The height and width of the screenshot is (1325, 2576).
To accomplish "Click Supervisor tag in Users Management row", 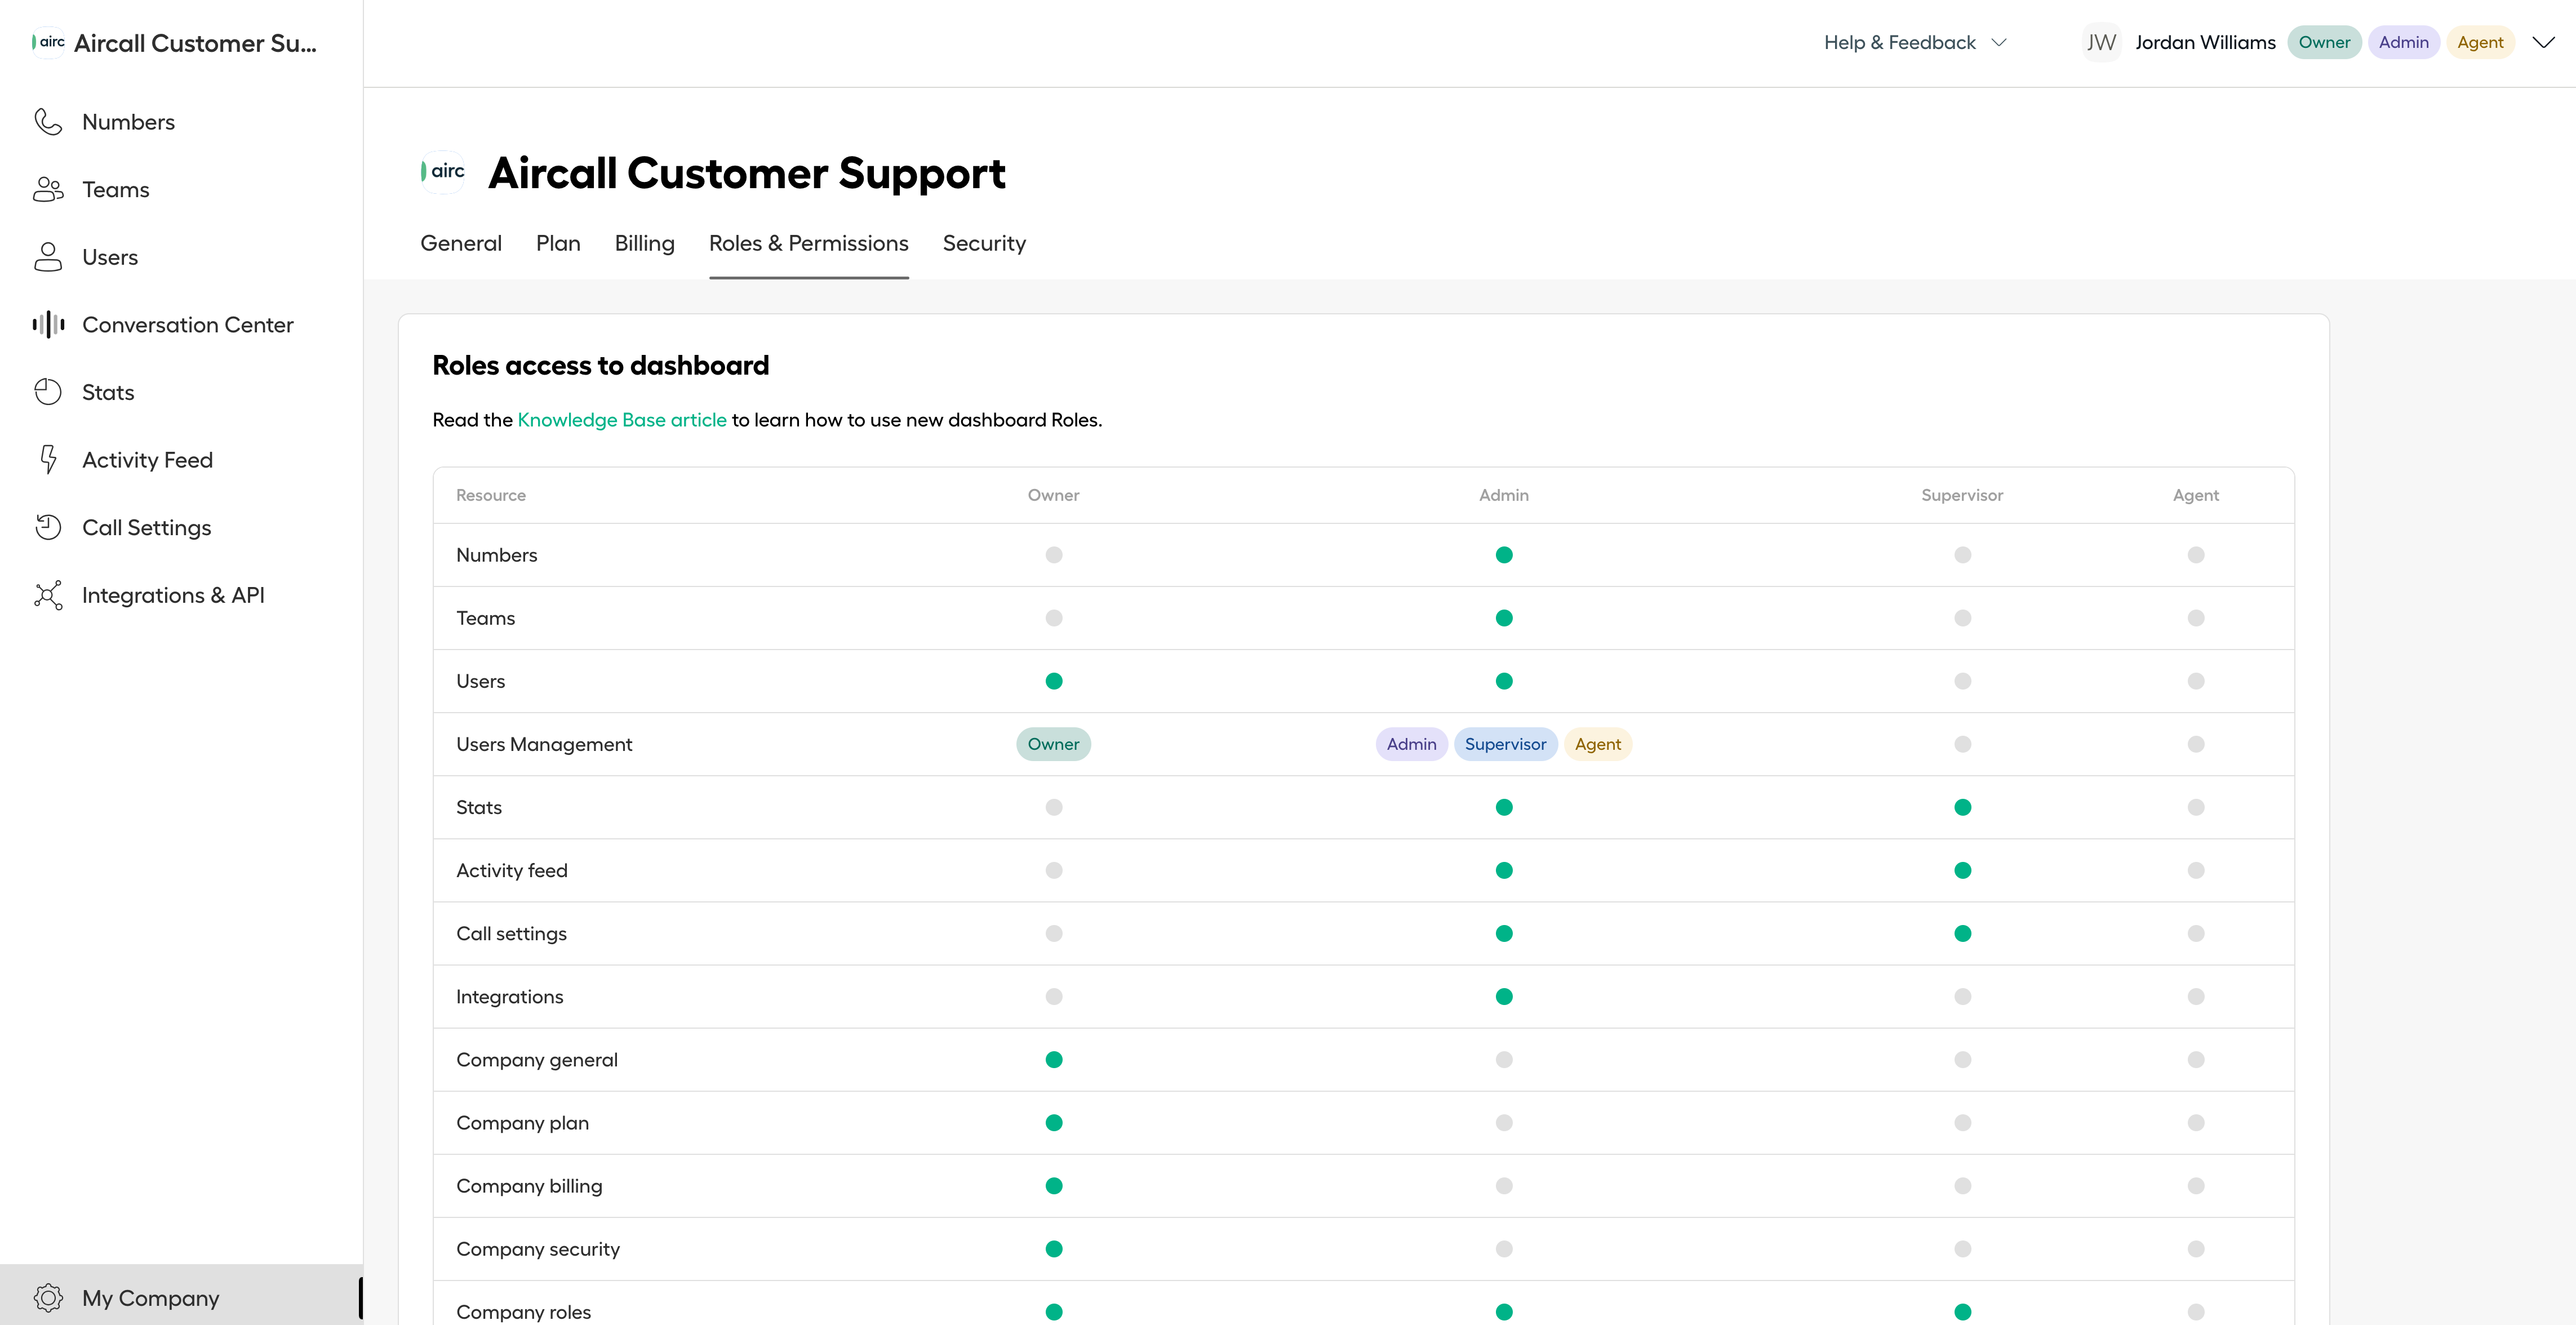I will tap(1505, 744).
